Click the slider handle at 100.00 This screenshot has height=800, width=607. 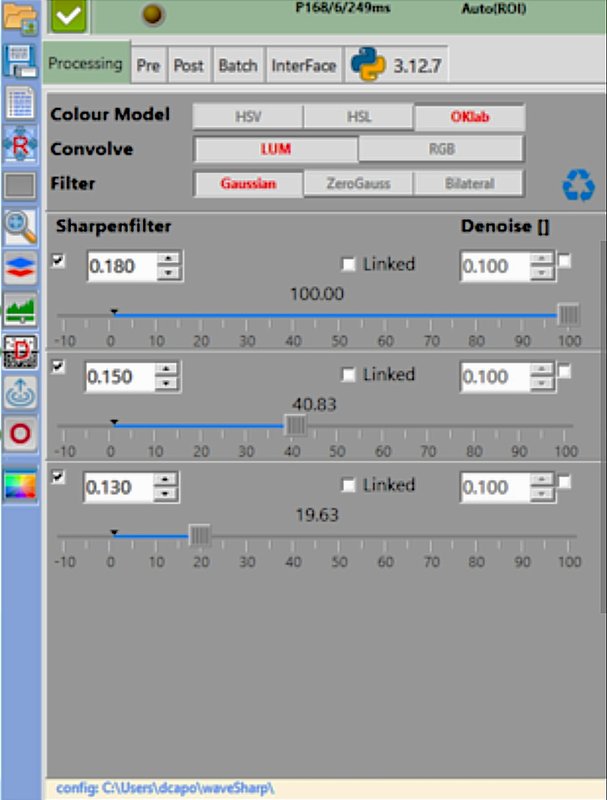pyautogui.click(x=568, y=315)
